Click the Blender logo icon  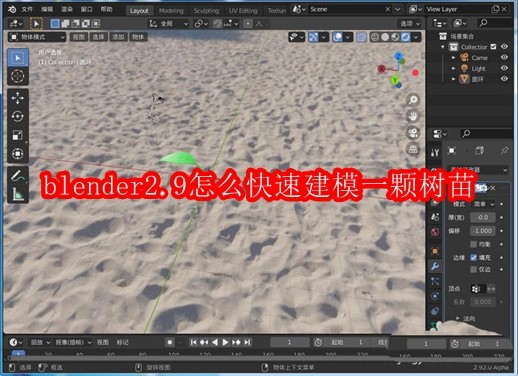coord(12,9)
